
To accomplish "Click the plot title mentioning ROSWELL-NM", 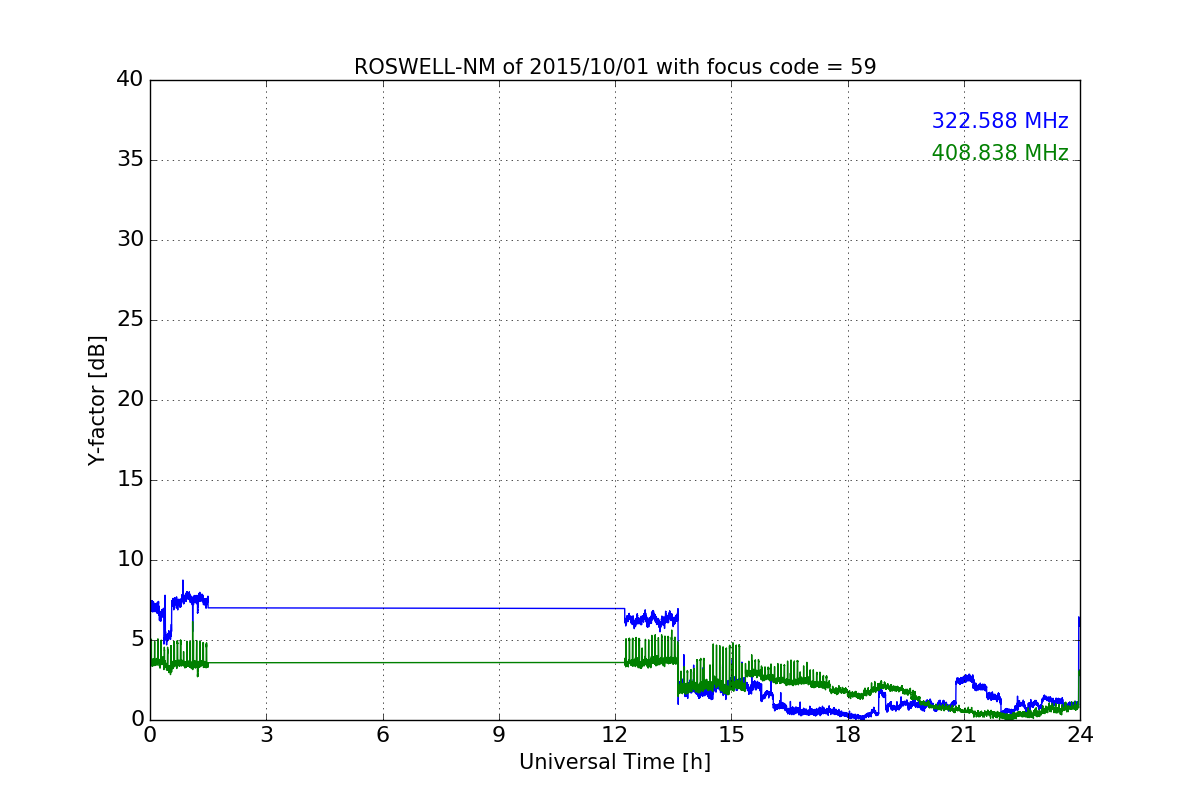I will pos(615,67).
